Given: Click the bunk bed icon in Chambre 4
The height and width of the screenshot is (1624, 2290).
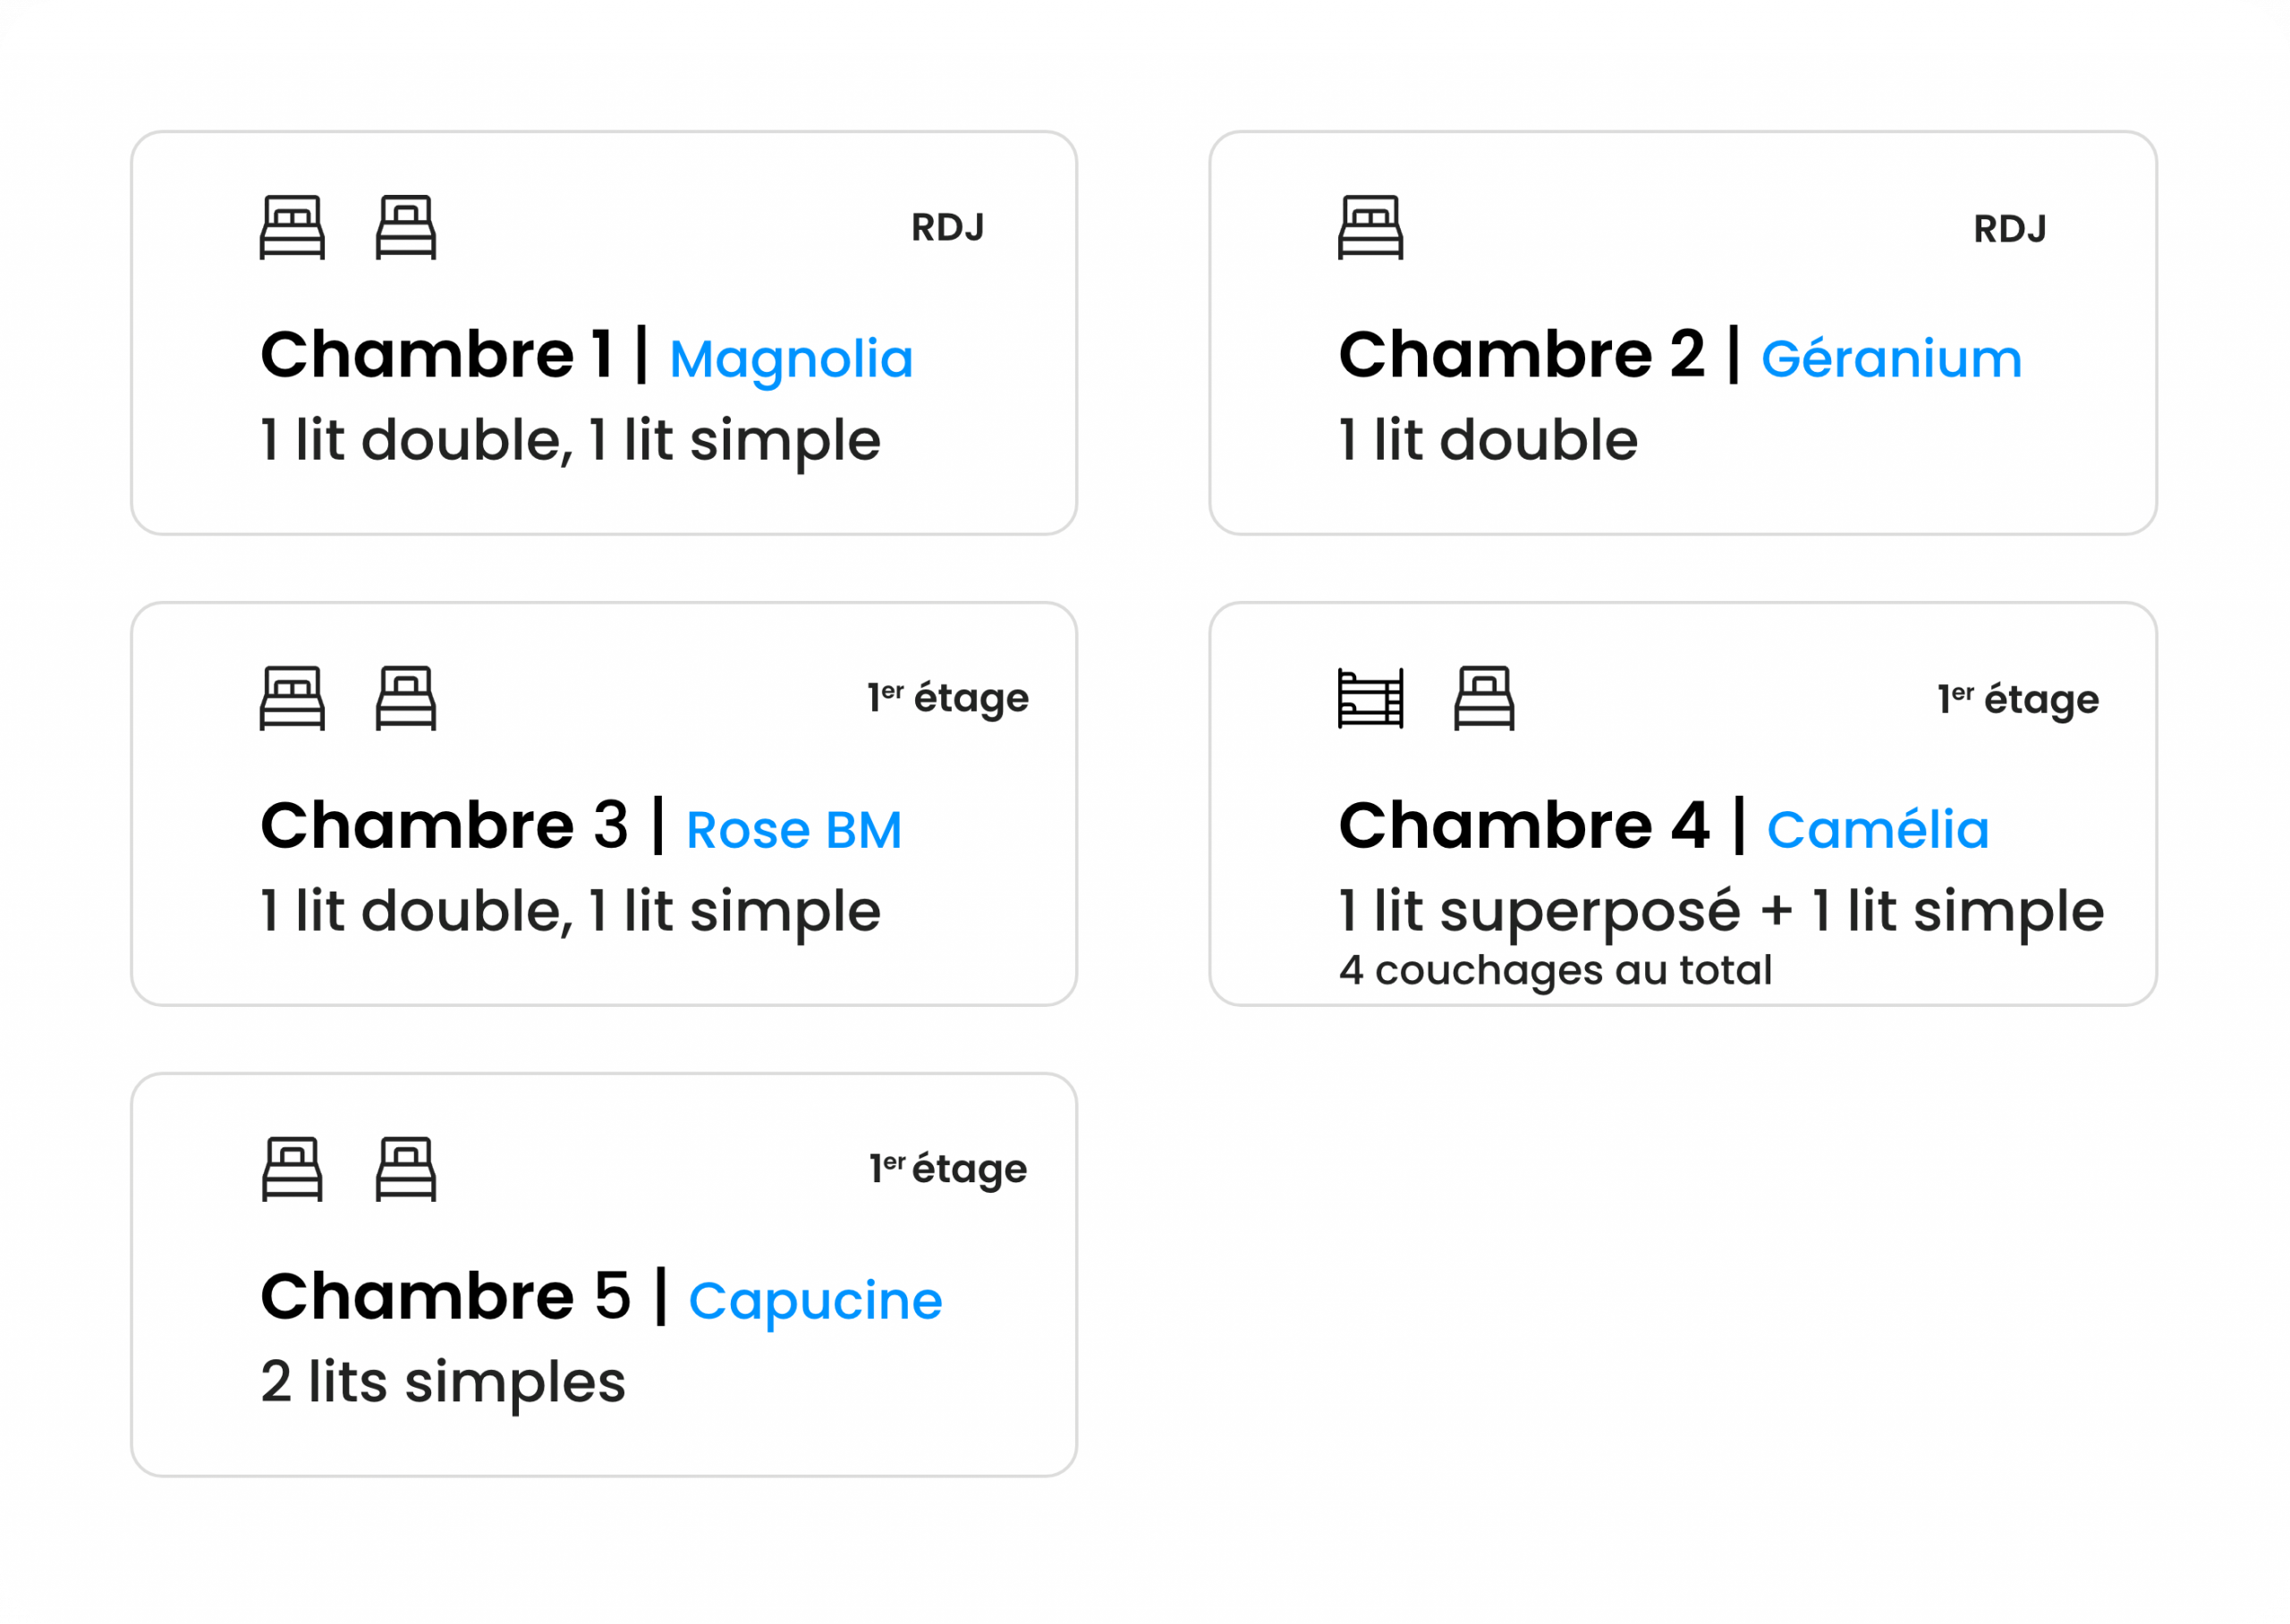Looking at the screenshot, I should (x=1370, y=698).
